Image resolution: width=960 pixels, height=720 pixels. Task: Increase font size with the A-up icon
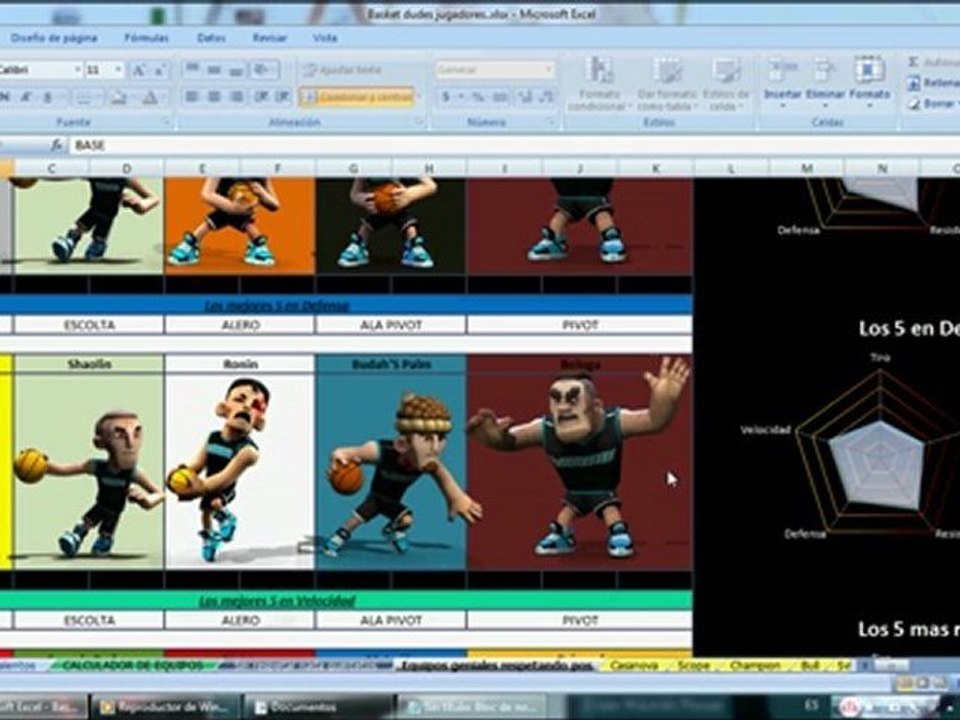(139, 70)
